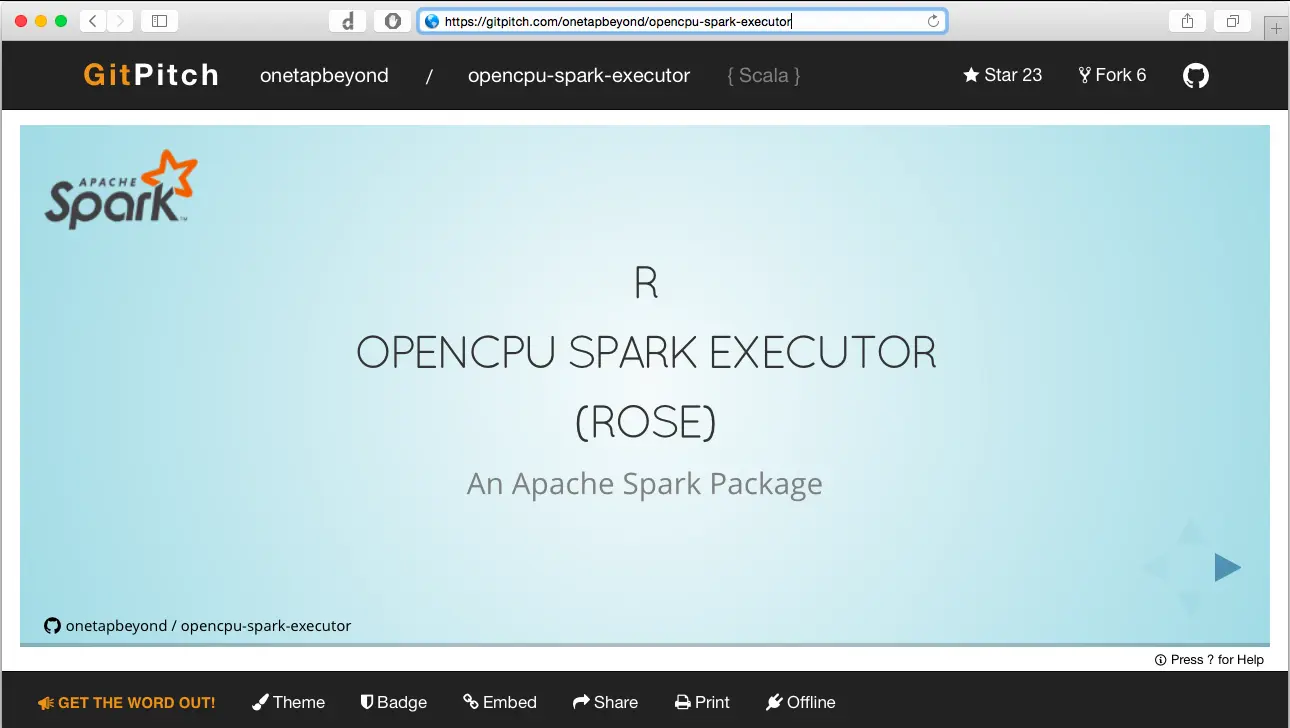Click the Apache Spark logo on the slide
The image size is (1290, 728).
119,190
